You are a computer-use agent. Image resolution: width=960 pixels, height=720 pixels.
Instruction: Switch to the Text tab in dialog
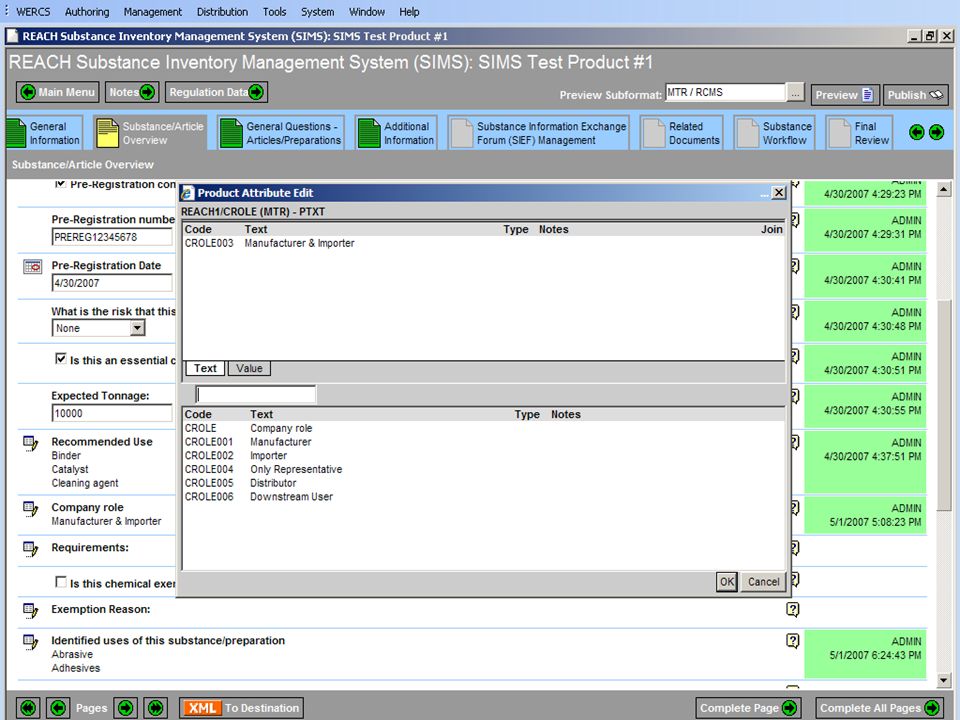pos(205,369)
